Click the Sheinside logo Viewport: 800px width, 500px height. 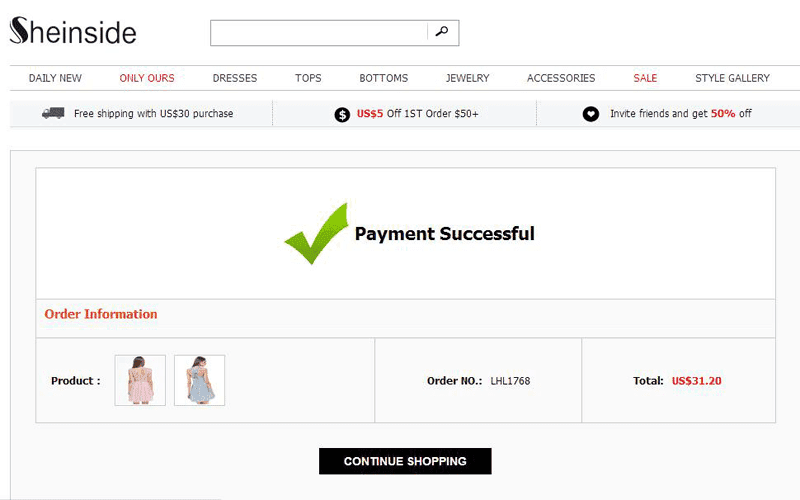pos(73,31)
